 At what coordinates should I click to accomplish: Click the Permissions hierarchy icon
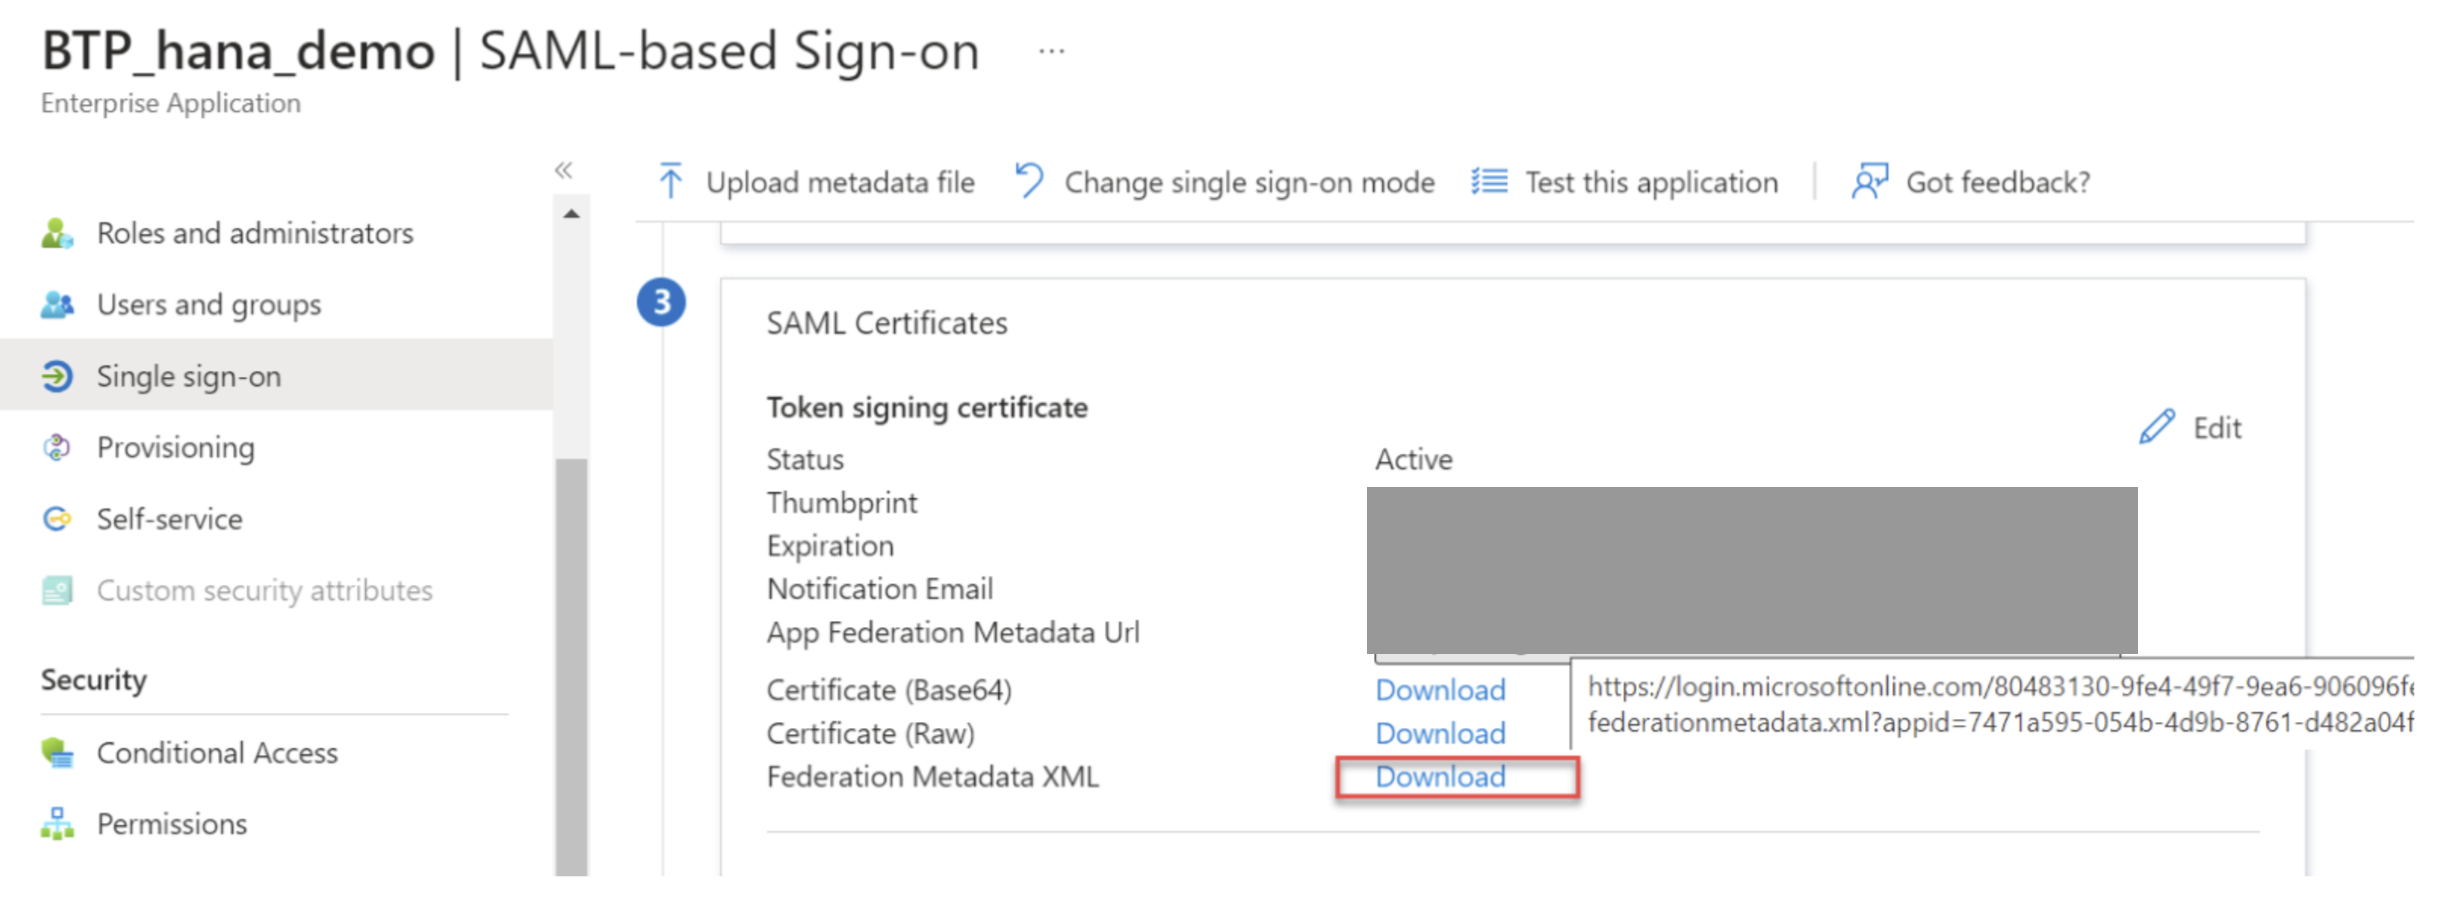click(57, 824)
